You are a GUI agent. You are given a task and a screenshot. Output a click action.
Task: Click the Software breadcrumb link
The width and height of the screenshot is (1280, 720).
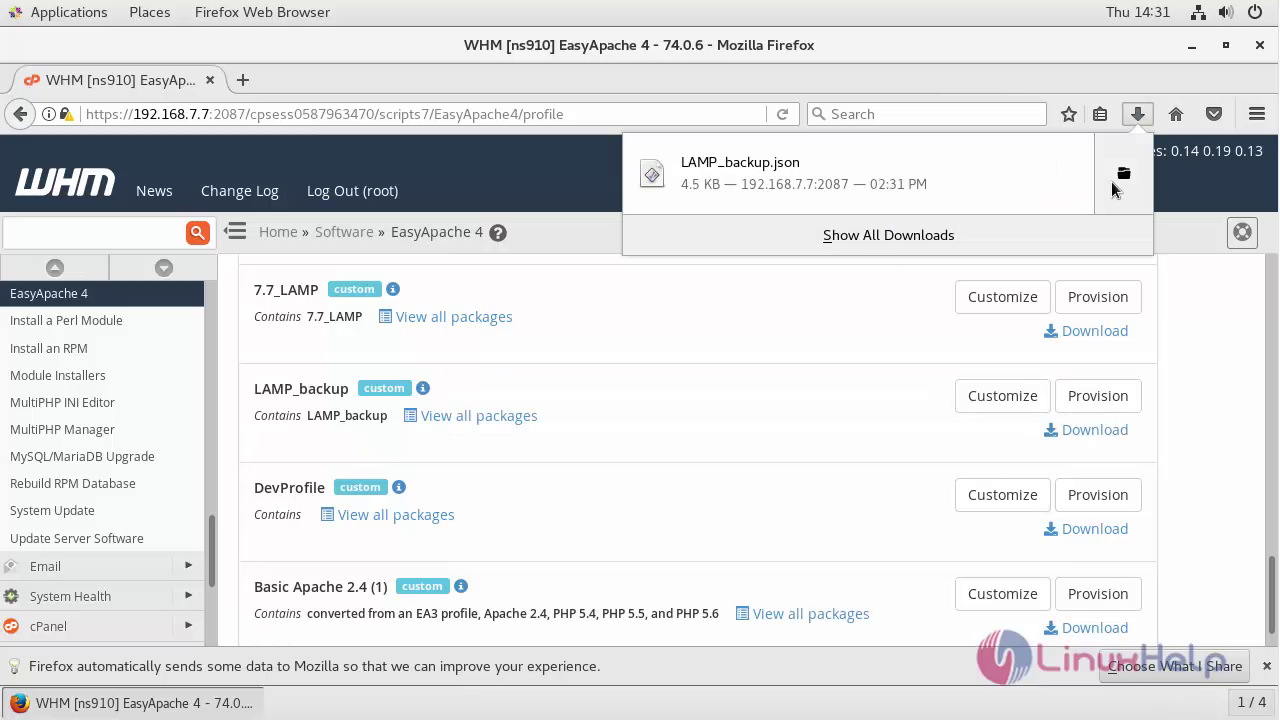344,232
